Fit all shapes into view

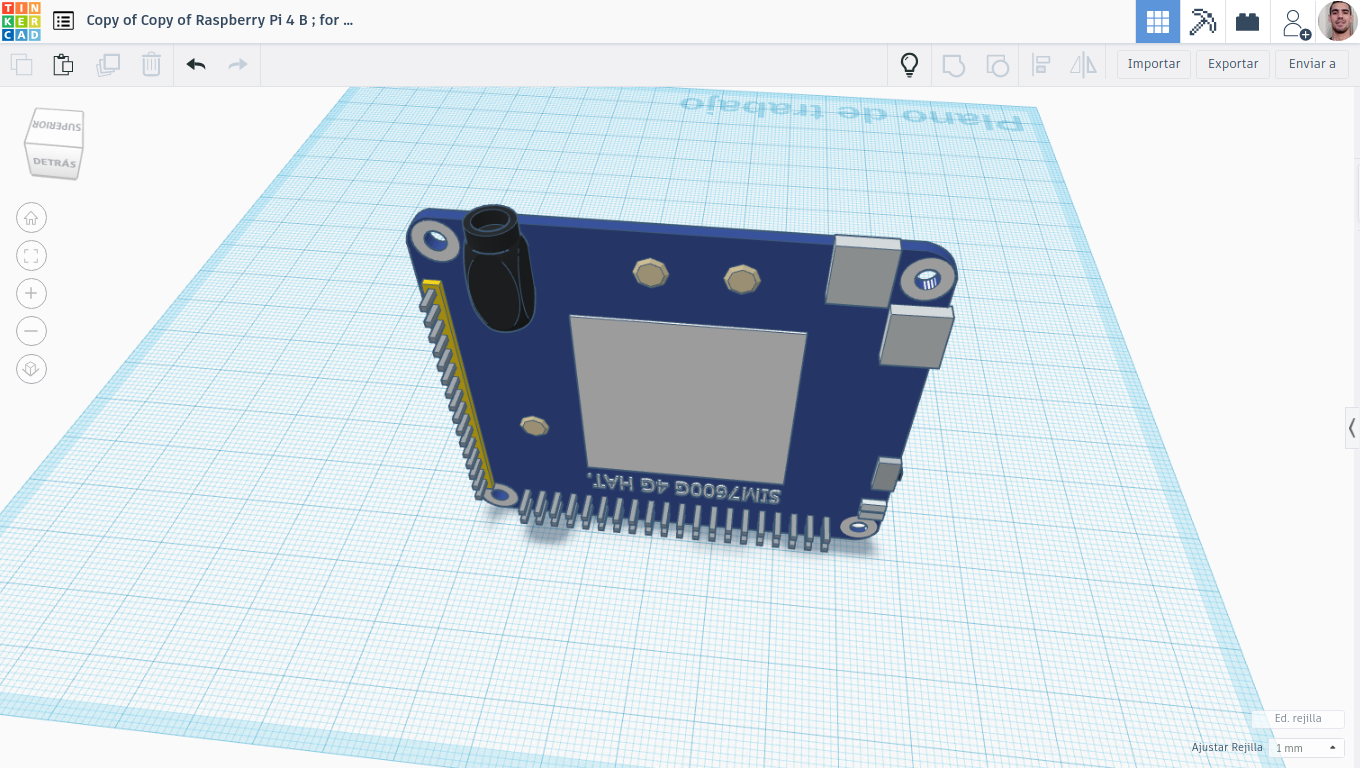(31, 256)
